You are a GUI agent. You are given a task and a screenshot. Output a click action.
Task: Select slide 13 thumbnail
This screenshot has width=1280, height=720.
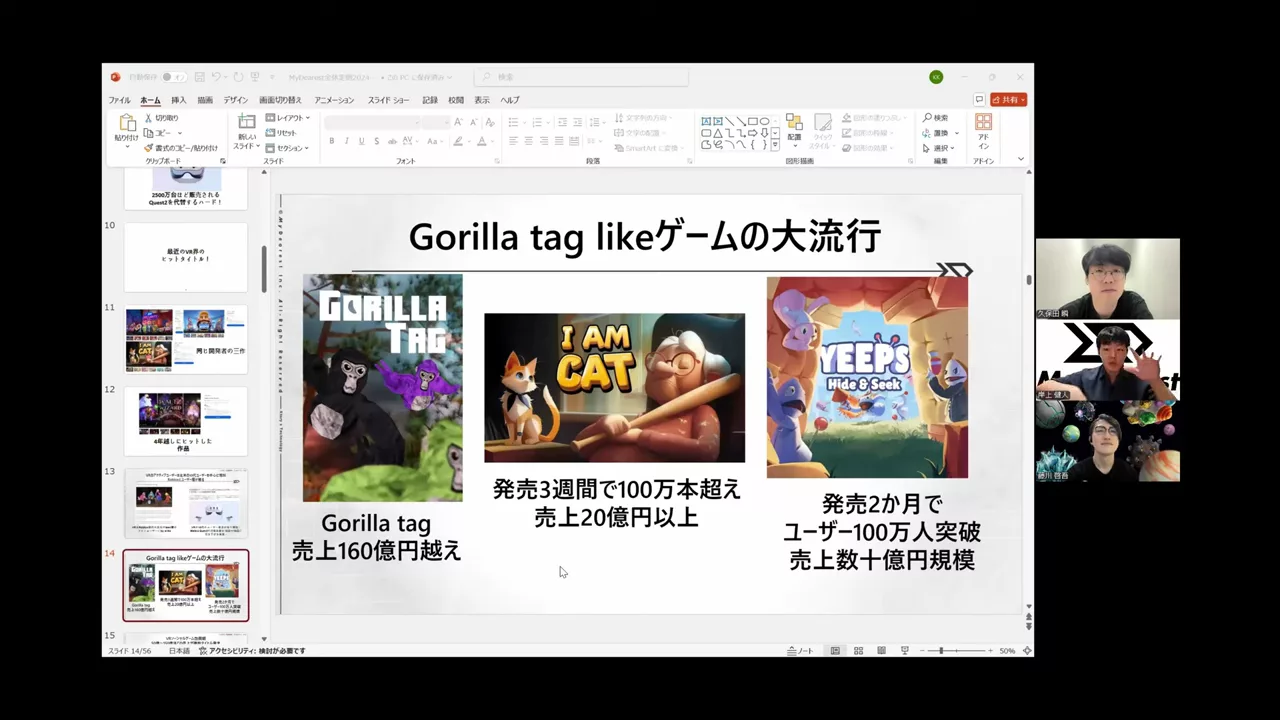click(186, 503)
